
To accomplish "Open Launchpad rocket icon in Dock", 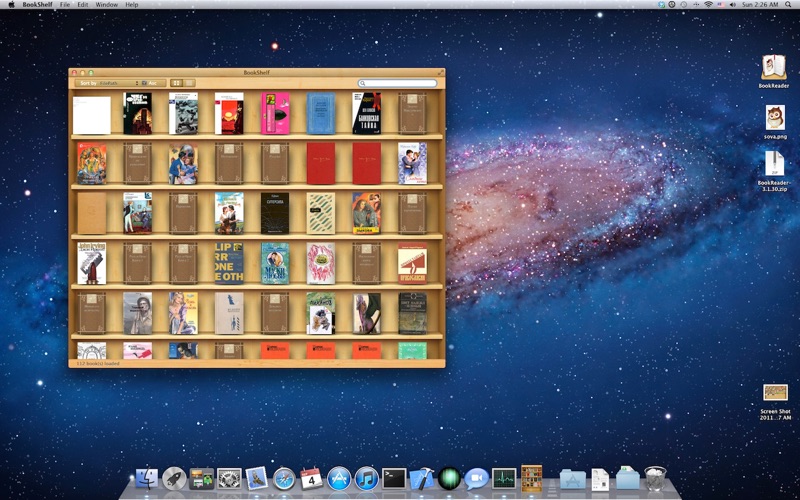I will point(174,479).
